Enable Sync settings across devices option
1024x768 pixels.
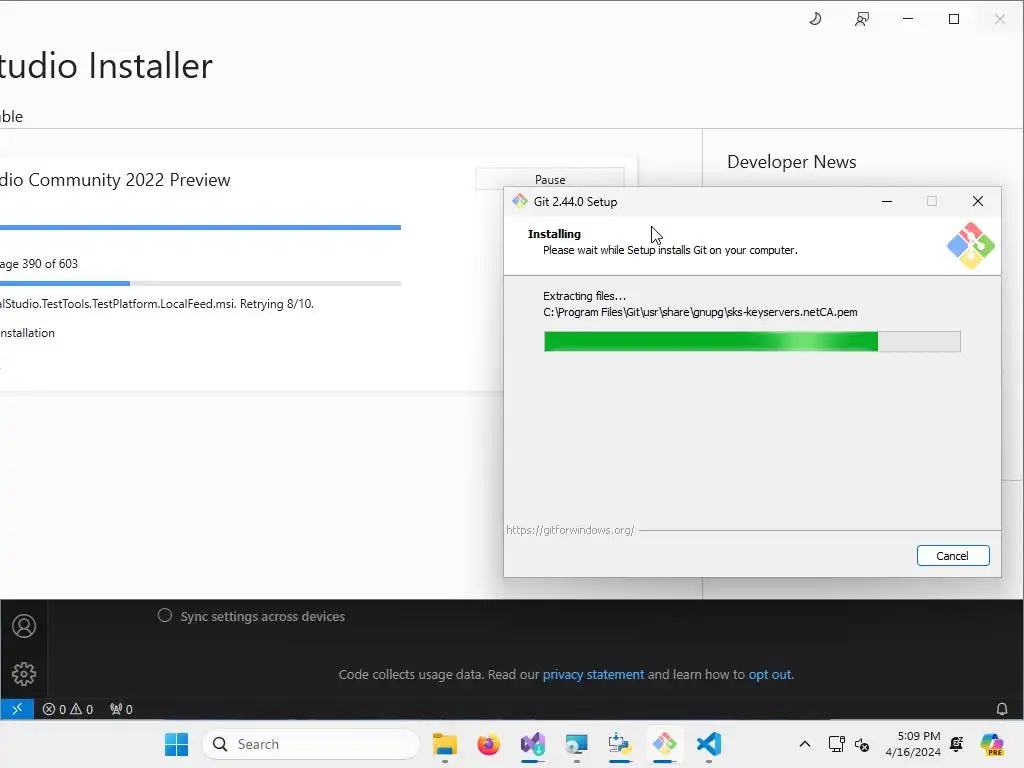165,616
